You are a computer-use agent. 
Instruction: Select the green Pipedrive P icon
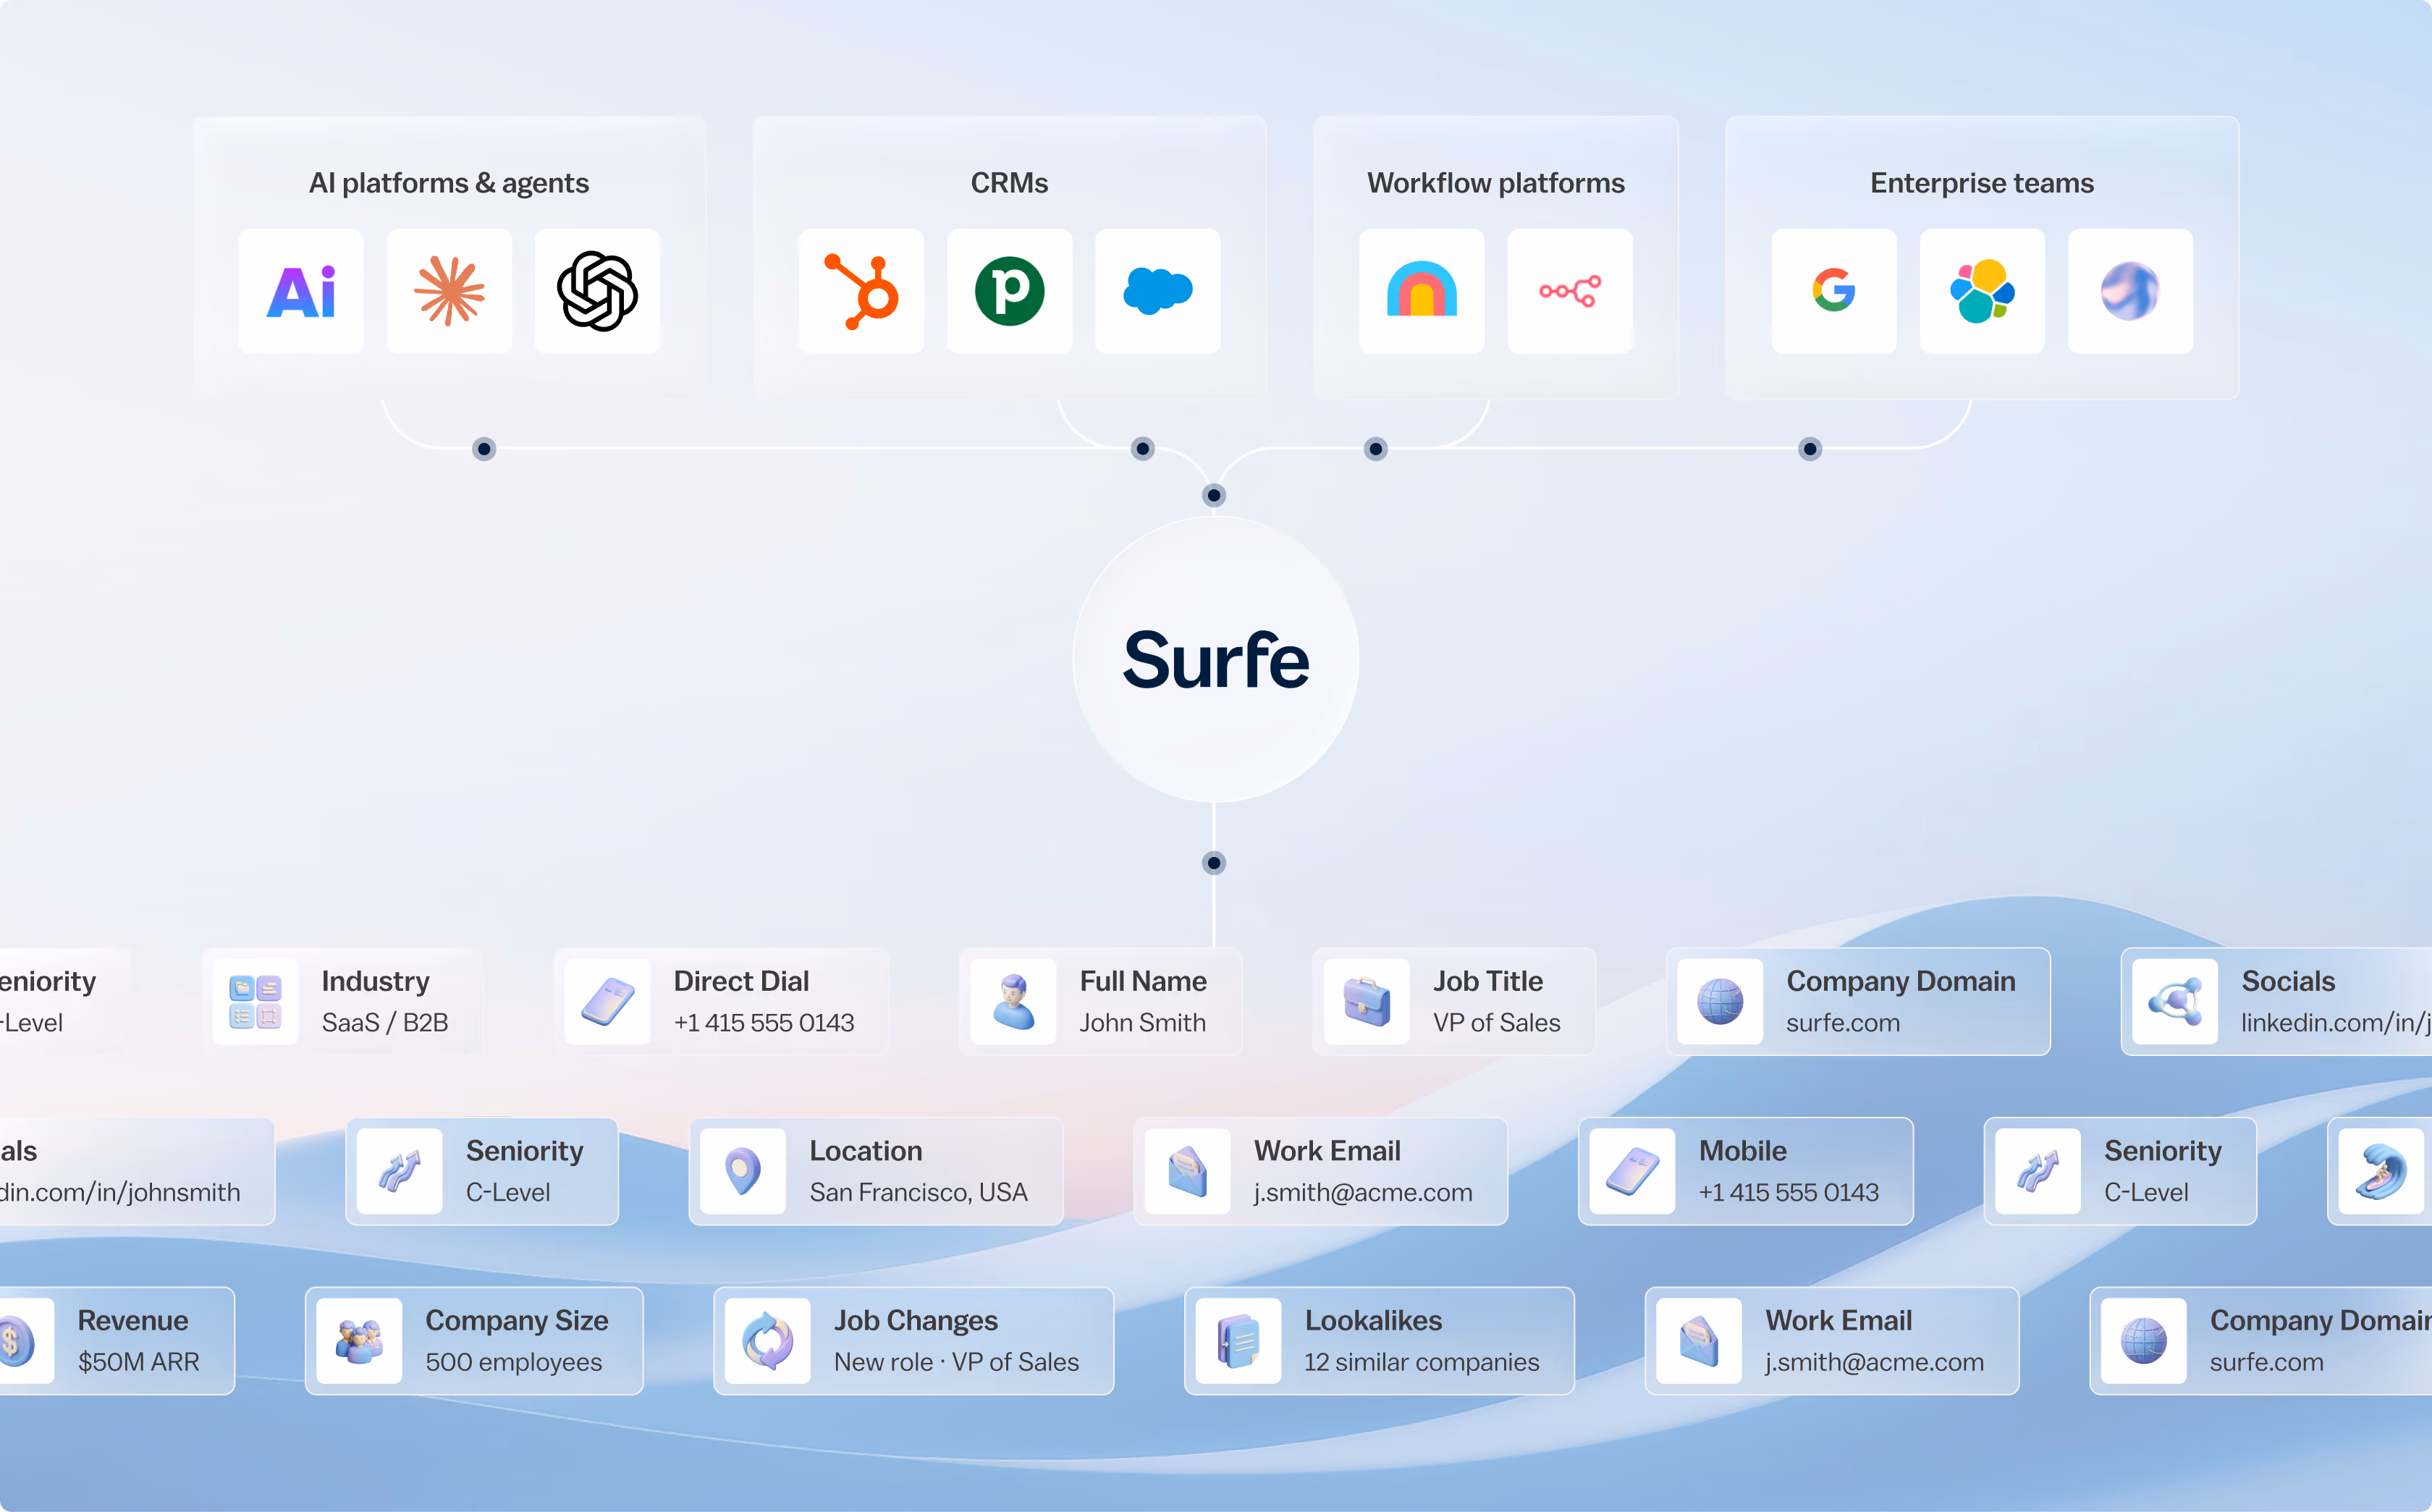1009,291
